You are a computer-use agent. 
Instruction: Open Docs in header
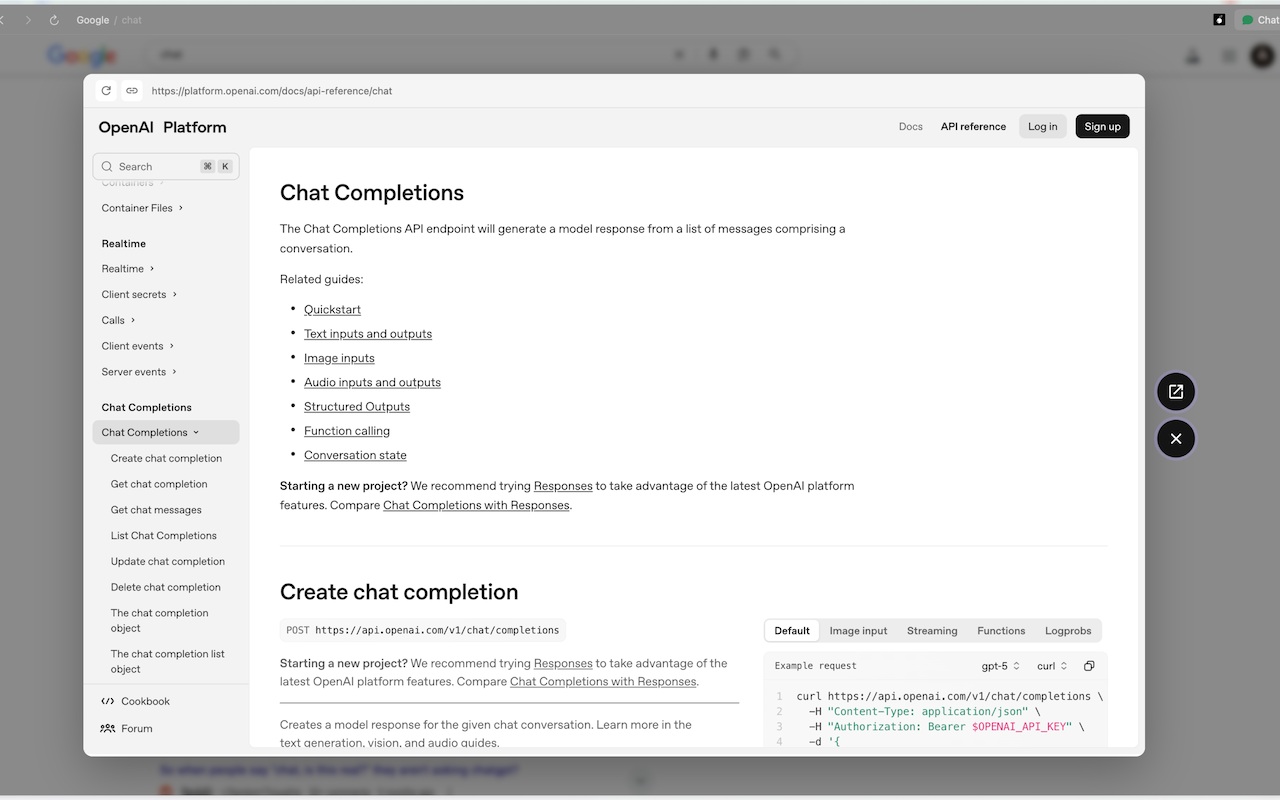tap(910, 127)
